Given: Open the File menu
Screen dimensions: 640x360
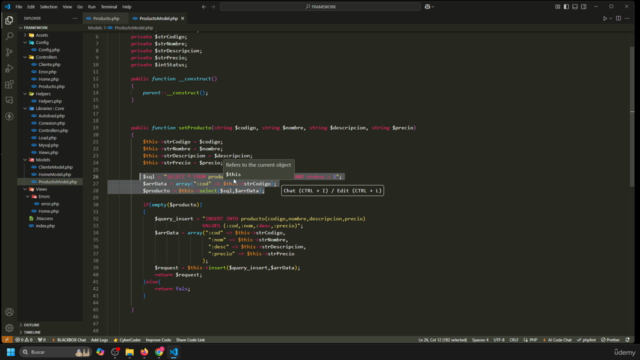Looking at the screenshot, I should [19, 7].
